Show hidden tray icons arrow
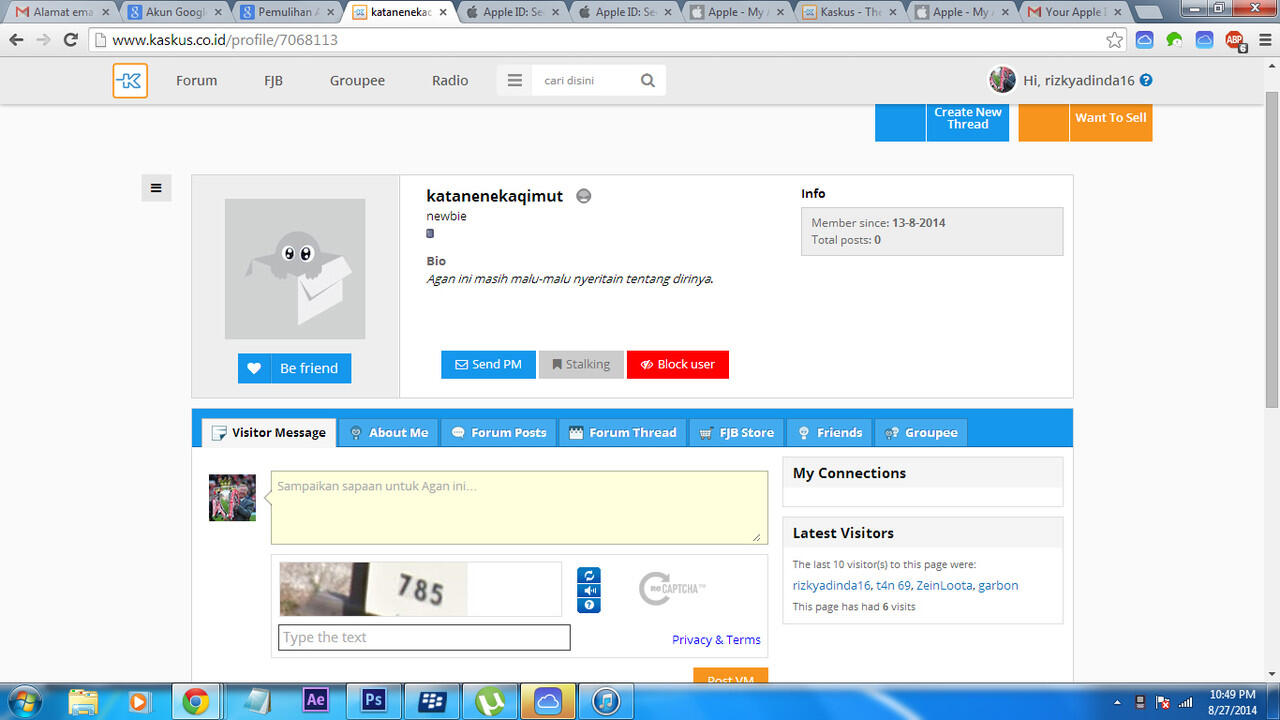This screenshot has height=720, width=1280. click(1117, 702)
